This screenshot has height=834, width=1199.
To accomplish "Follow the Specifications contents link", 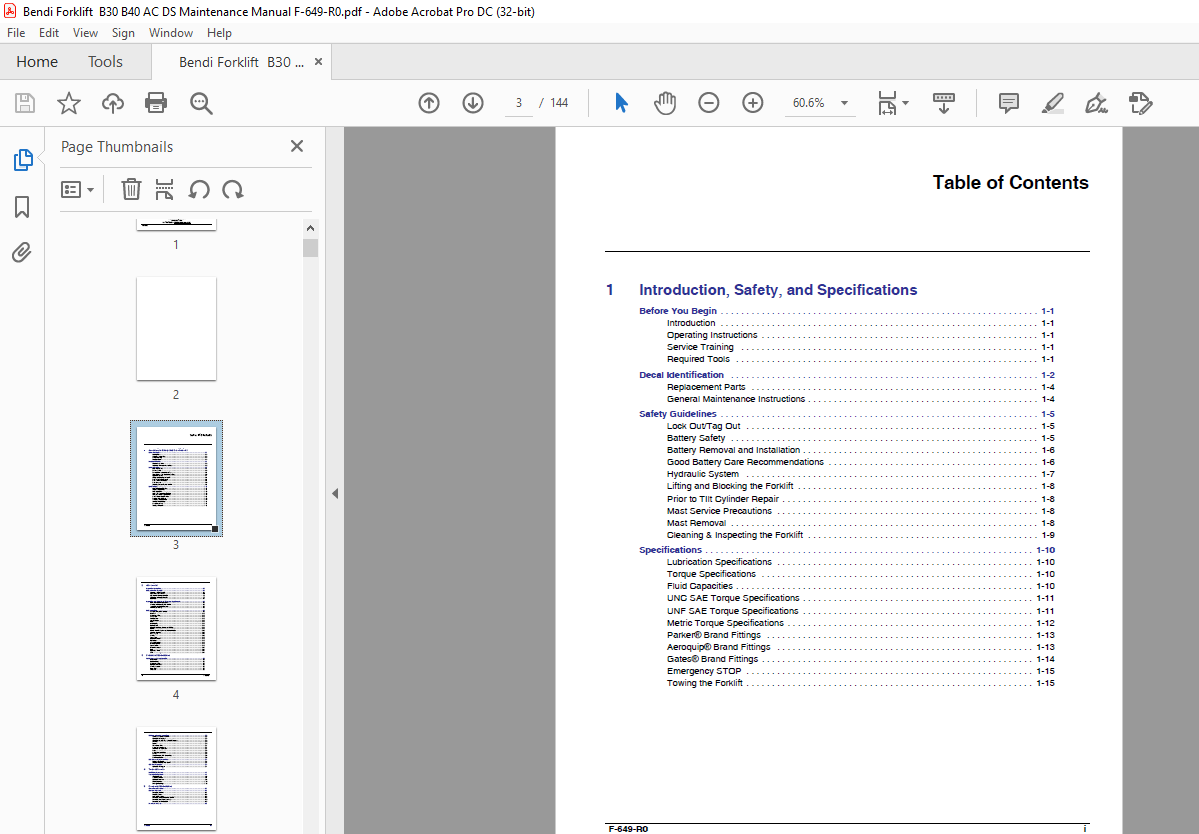I will coord(670,550).
